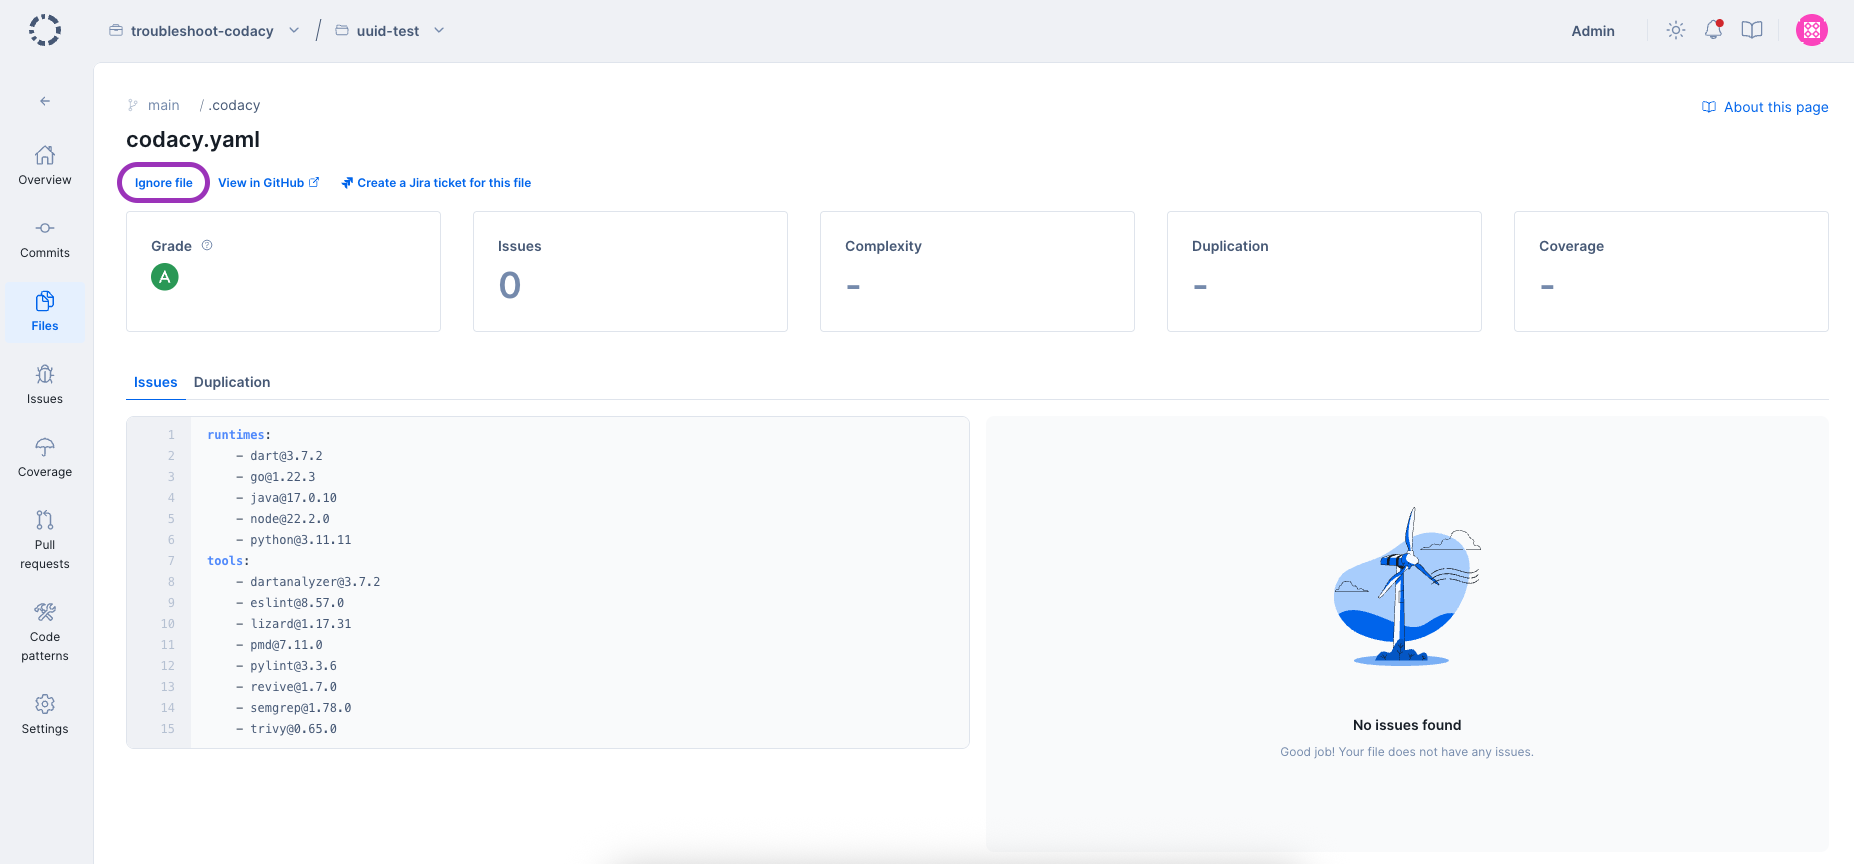Screen dimensions: 1854x864
Task: Collapse sidebar with the back arrow
Action: (45, 101)
